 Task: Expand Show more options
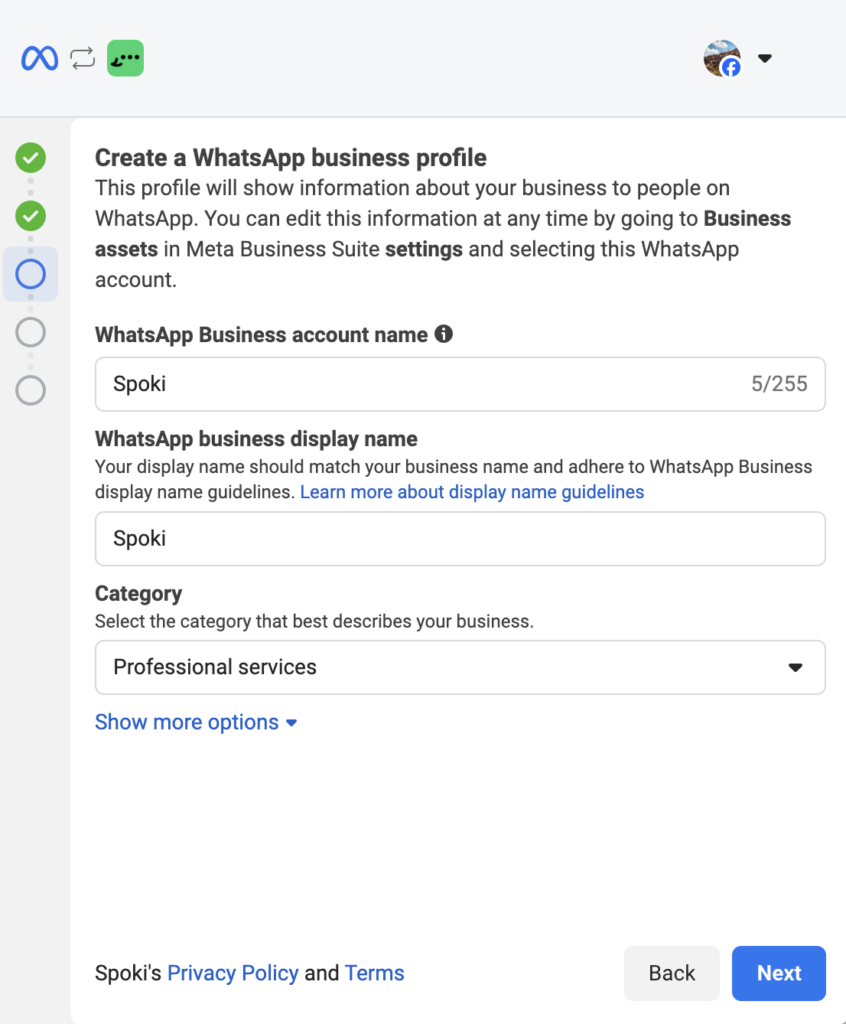pyautogui.click(x=196, y=722)
